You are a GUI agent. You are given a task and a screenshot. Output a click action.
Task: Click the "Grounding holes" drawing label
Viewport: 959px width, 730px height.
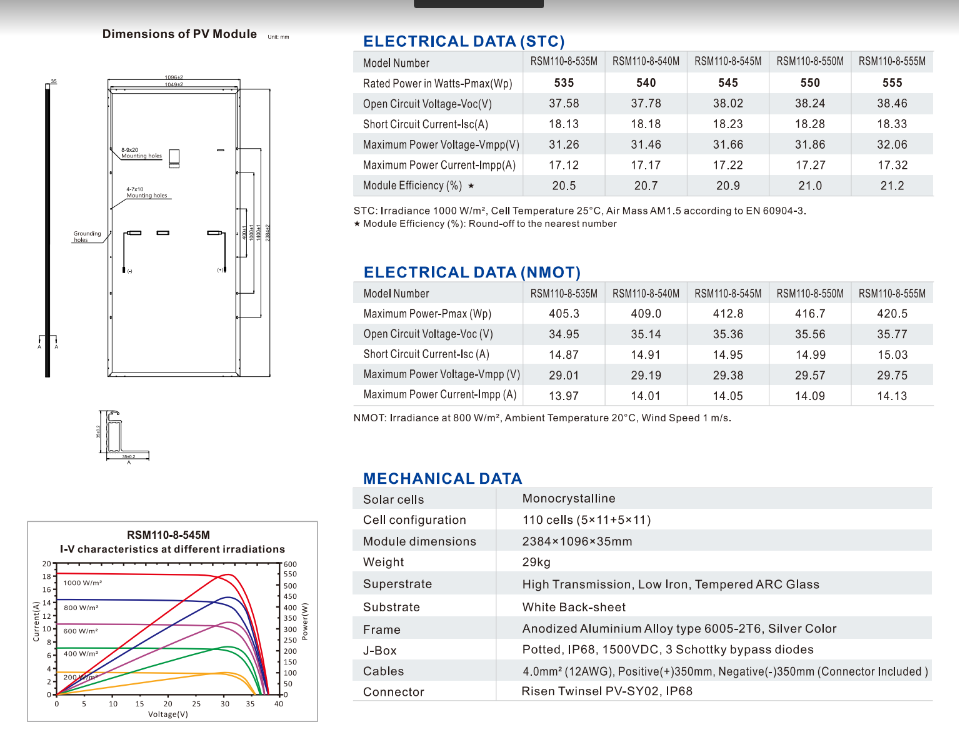point(87,237)
